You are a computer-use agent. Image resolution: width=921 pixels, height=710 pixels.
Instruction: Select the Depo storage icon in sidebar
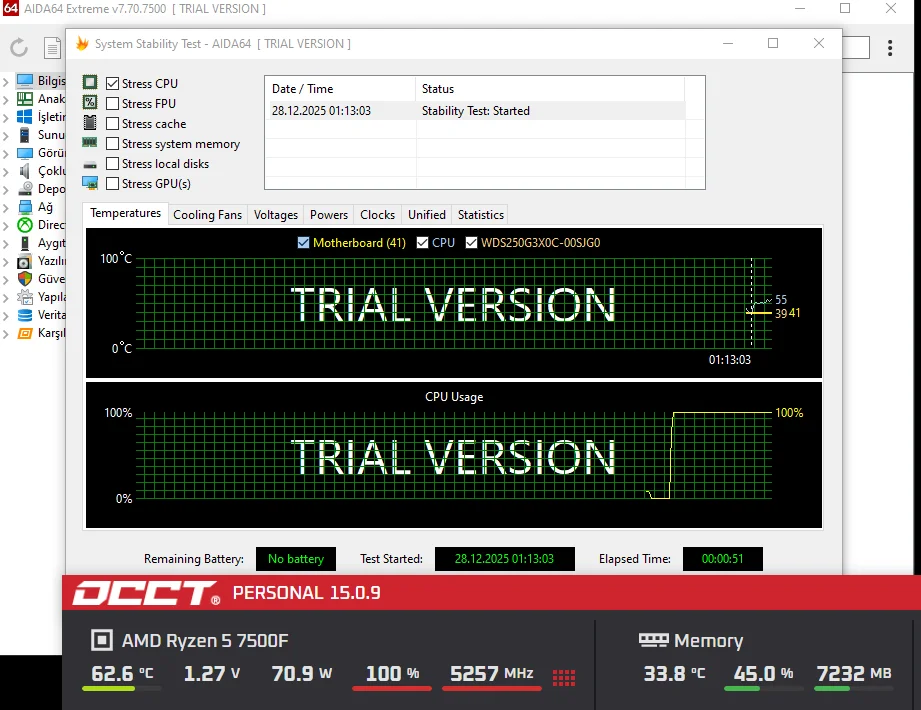[25, 189]
